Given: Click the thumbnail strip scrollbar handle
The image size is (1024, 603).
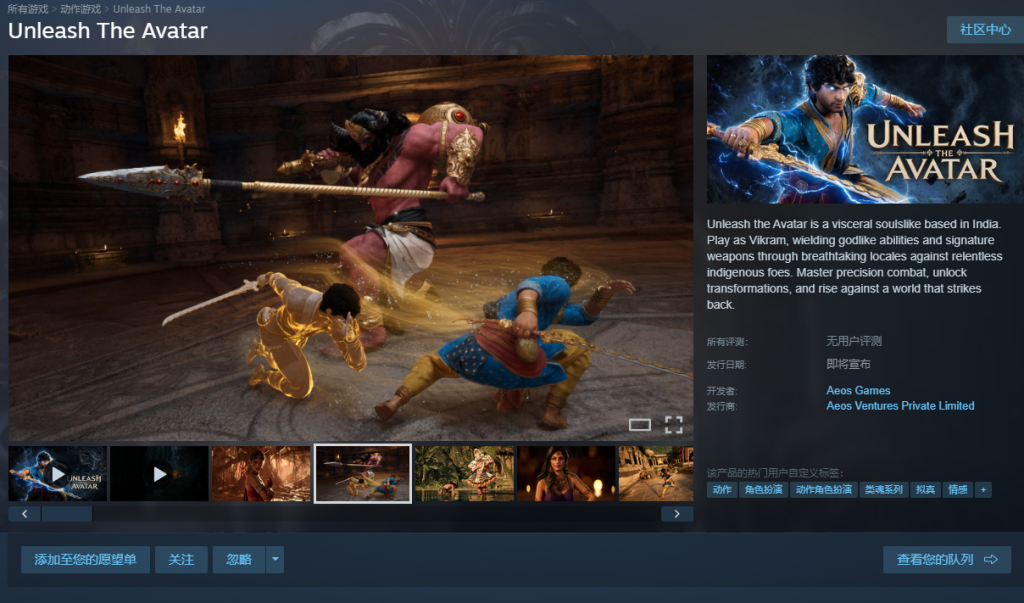Looking at the screenshot, I should point(67,514).
